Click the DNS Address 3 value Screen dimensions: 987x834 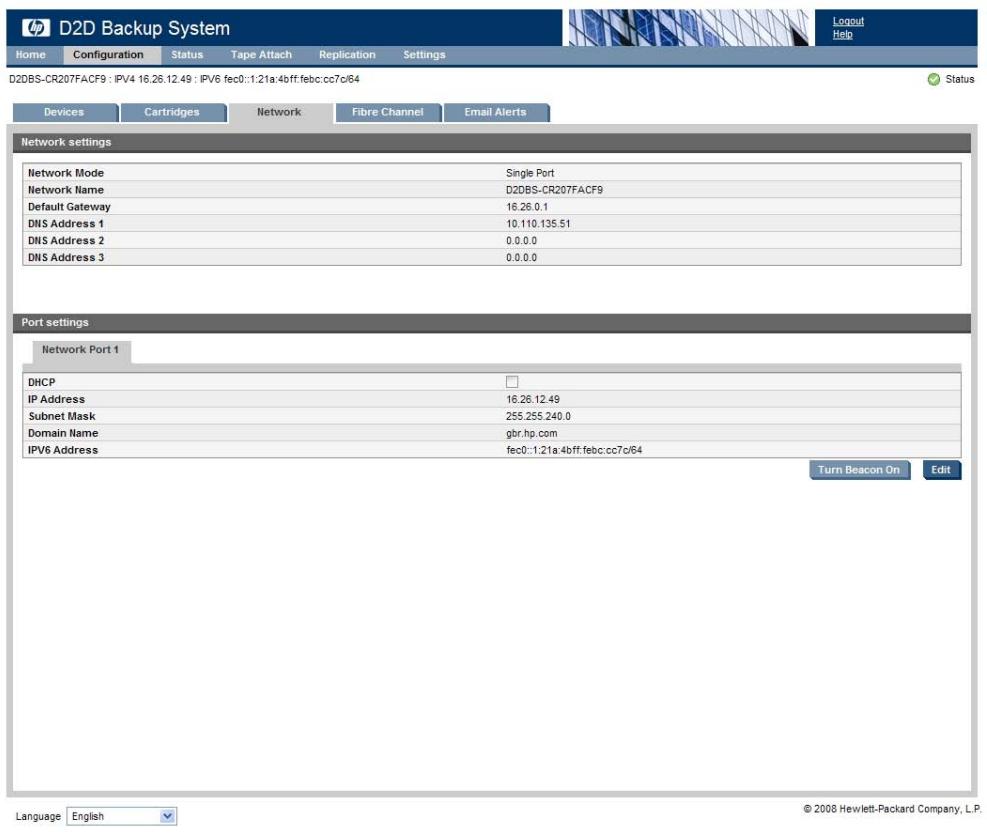click(521, 258)
